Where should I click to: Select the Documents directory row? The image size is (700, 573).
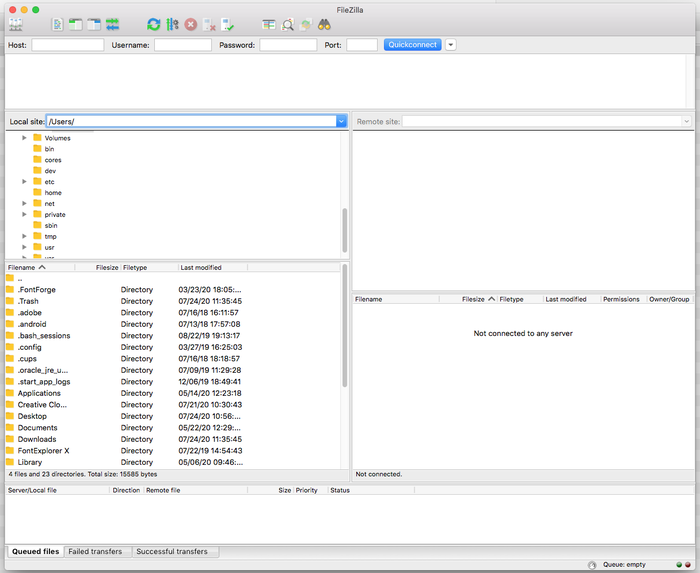point(172,428)
